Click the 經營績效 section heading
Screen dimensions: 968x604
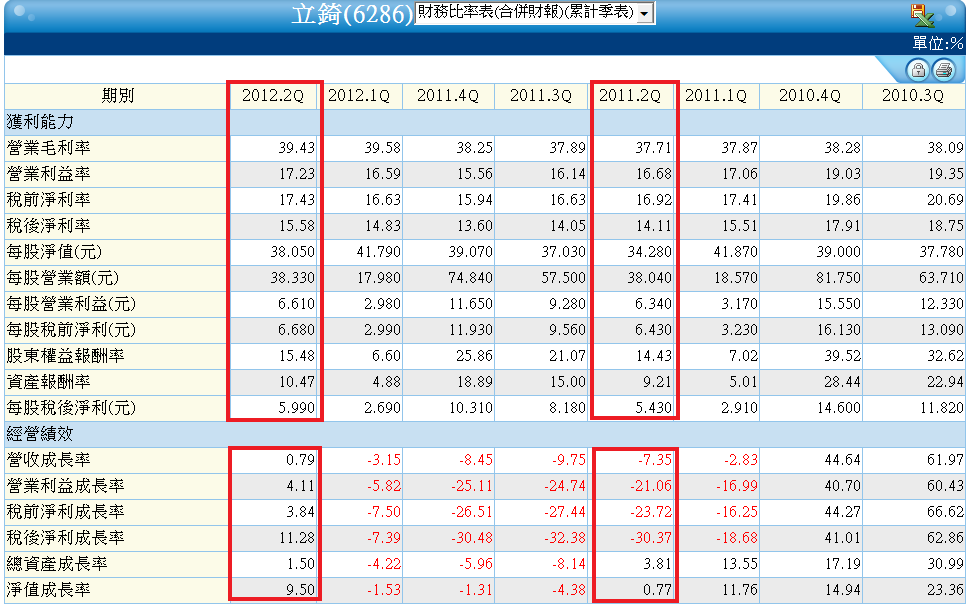pos(40,434)
